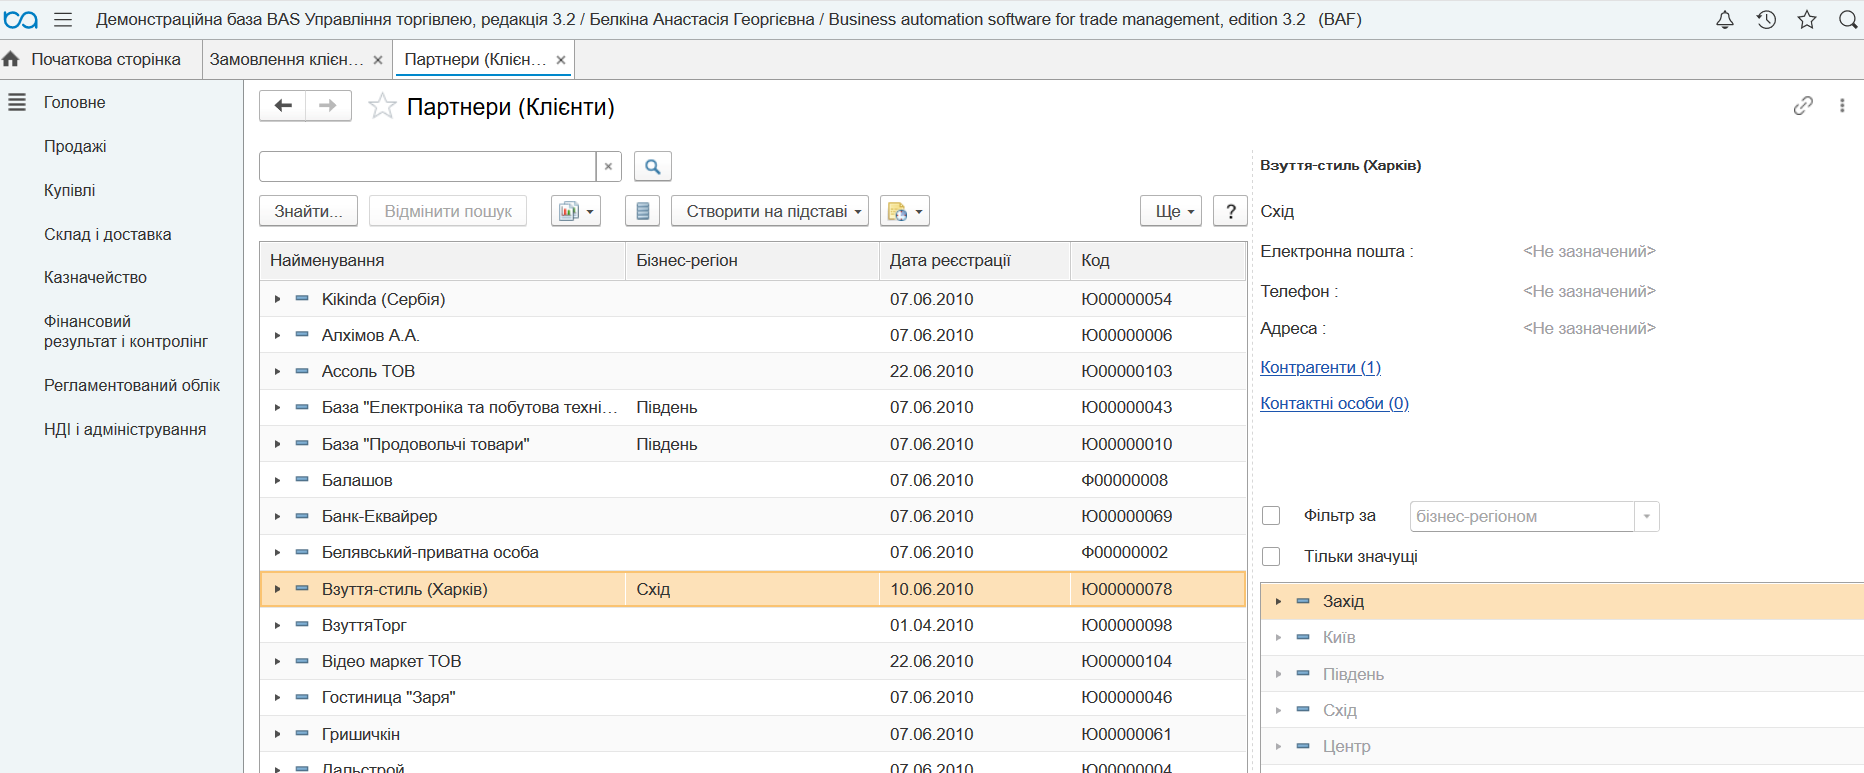Expand the Ассоль ТОВ row
Screen dimensions: 1864x773
pos(277,371)
